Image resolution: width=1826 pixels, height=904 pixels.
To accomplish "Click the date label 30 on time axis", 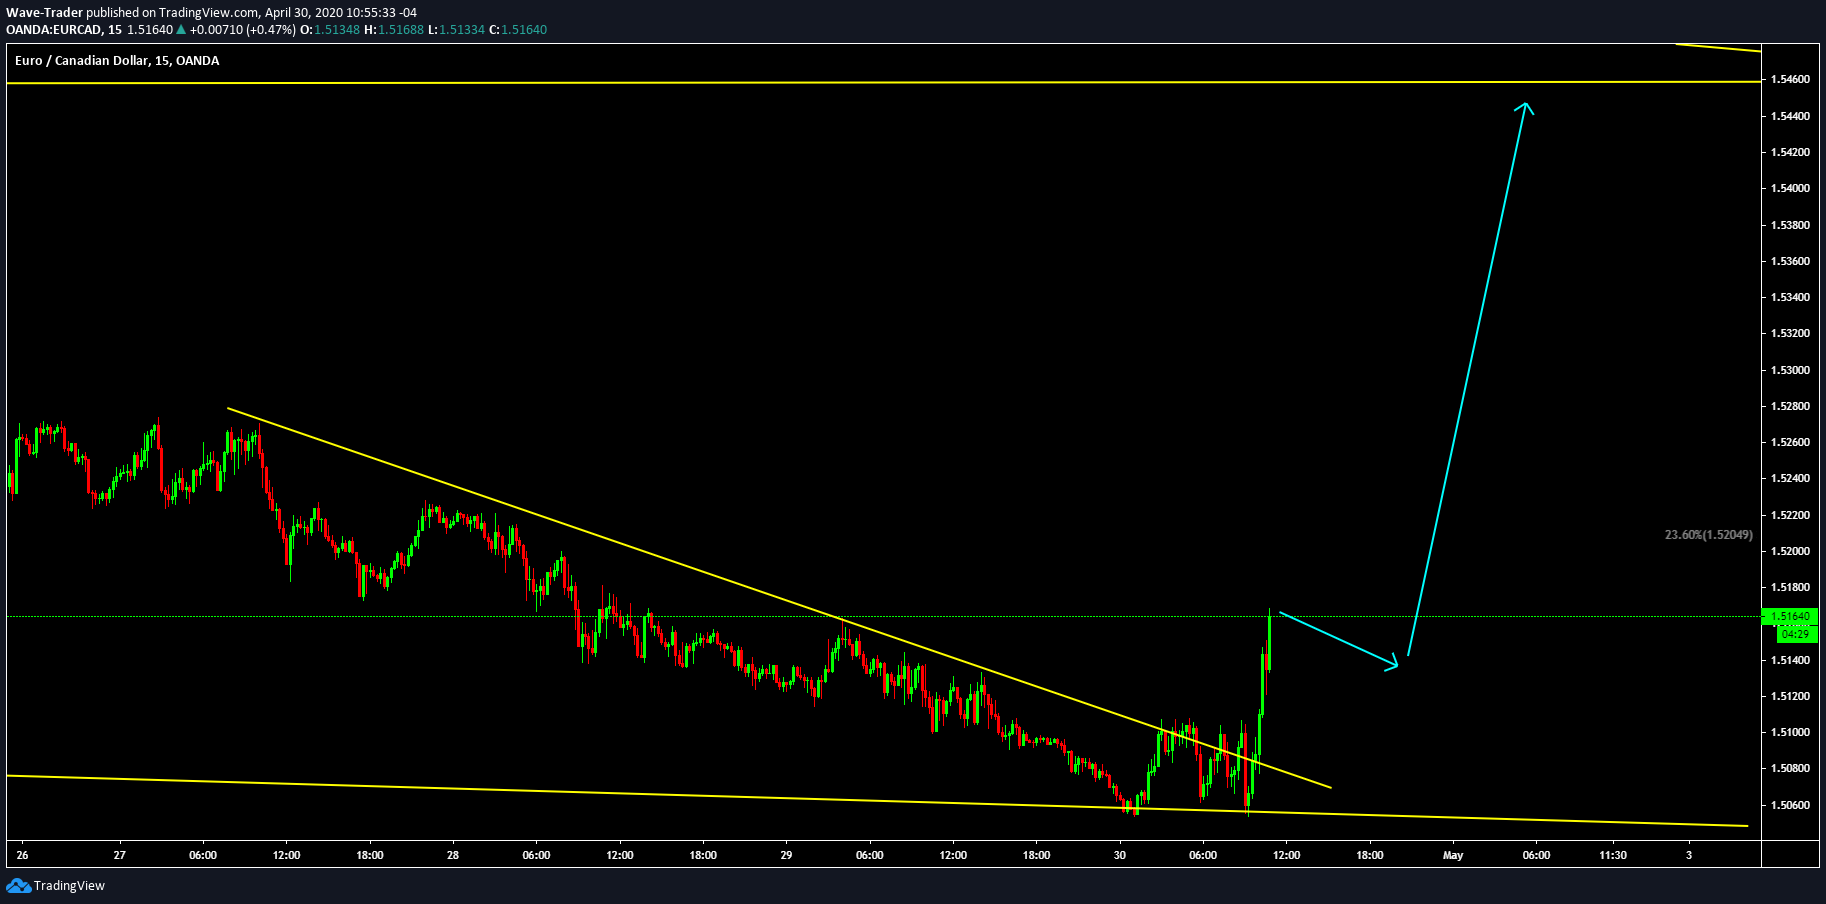I will coord(1120,855).
